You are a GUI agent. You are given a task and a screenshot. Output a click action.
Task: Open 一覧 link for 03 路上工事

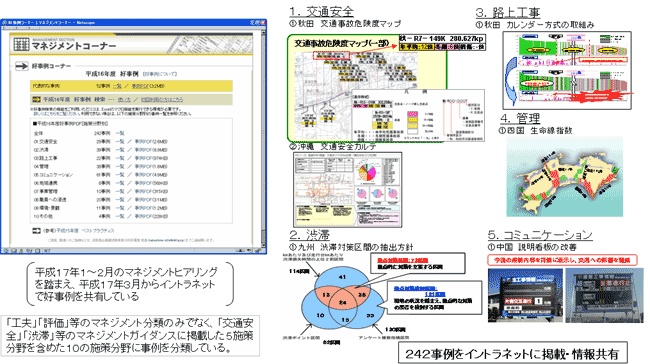point(120,158)
